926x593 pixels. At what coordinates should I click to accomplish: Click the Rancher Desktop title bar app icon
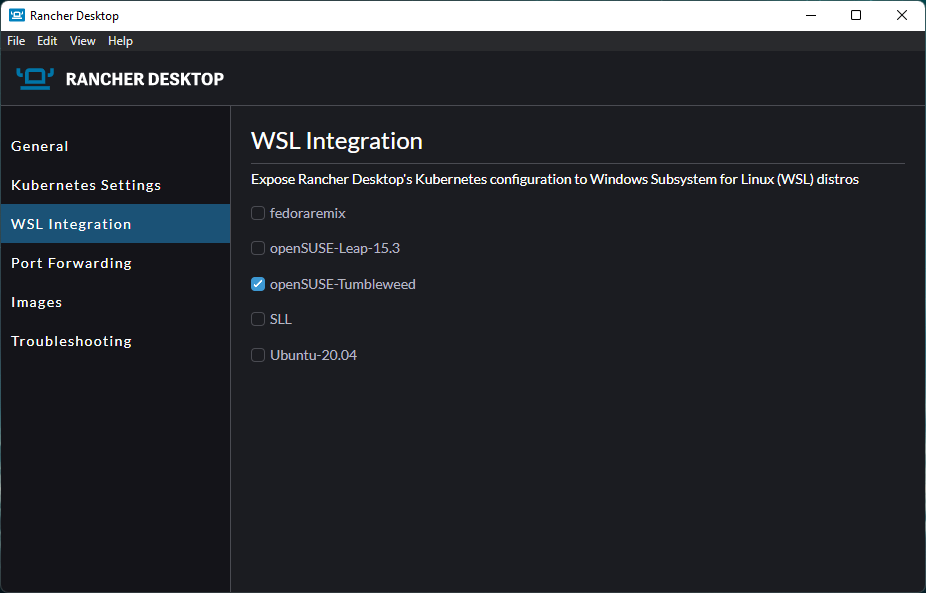coord(14,15)
